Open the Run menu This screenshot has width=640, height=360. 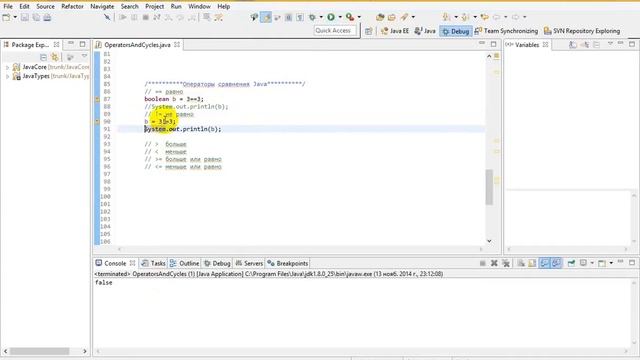176,7
